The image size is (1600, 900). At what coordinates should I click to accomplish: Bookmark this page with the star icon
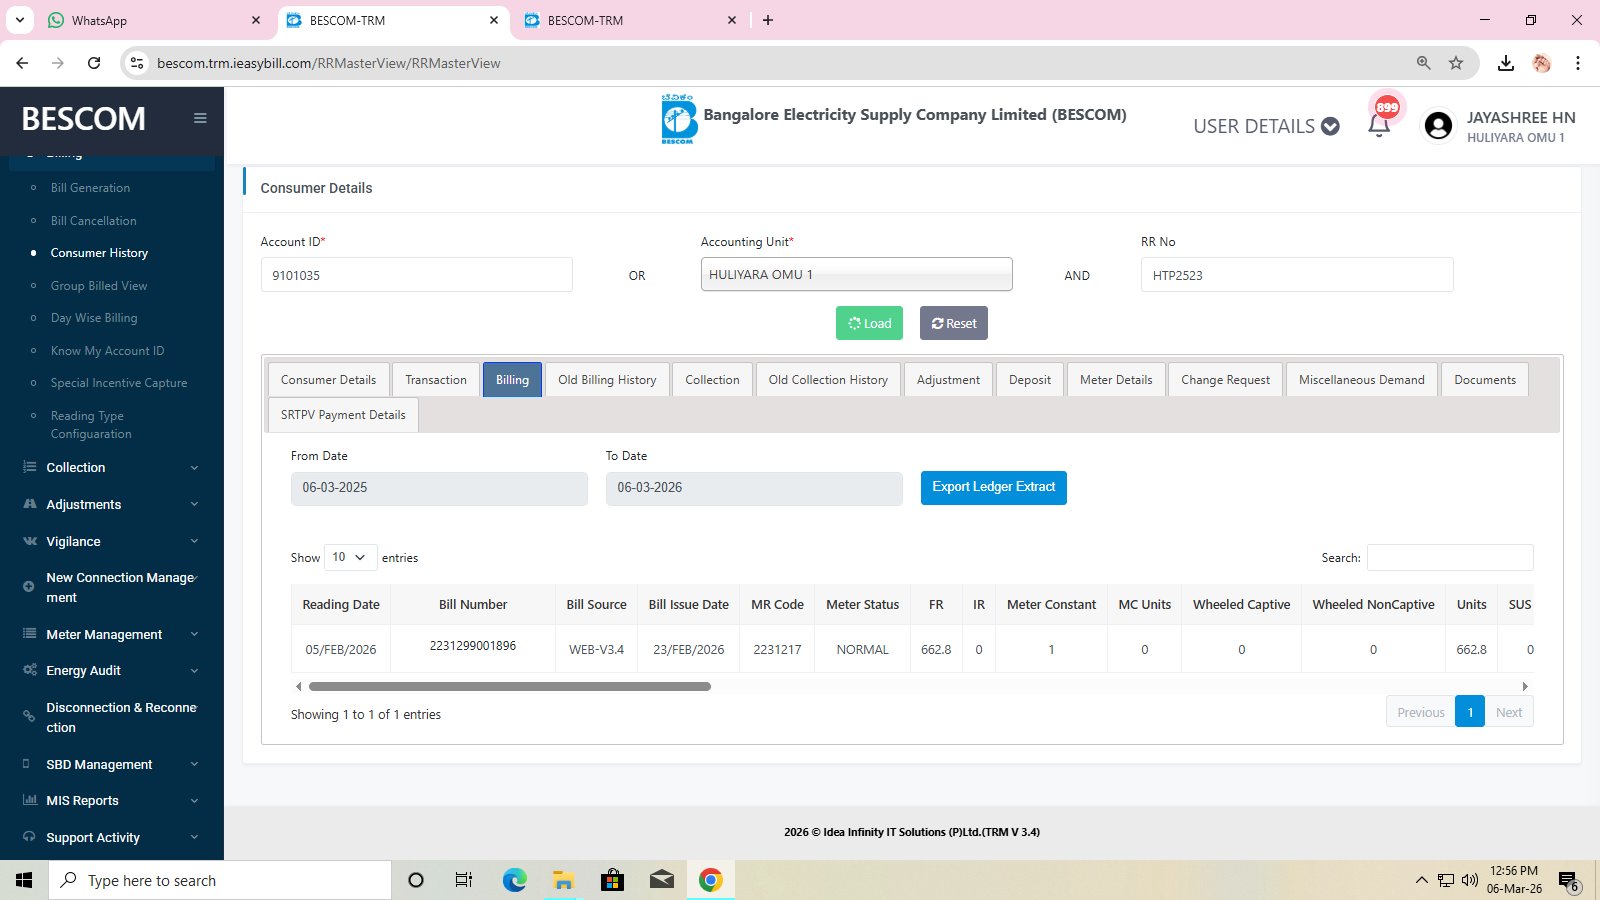tap(1456, 63)
